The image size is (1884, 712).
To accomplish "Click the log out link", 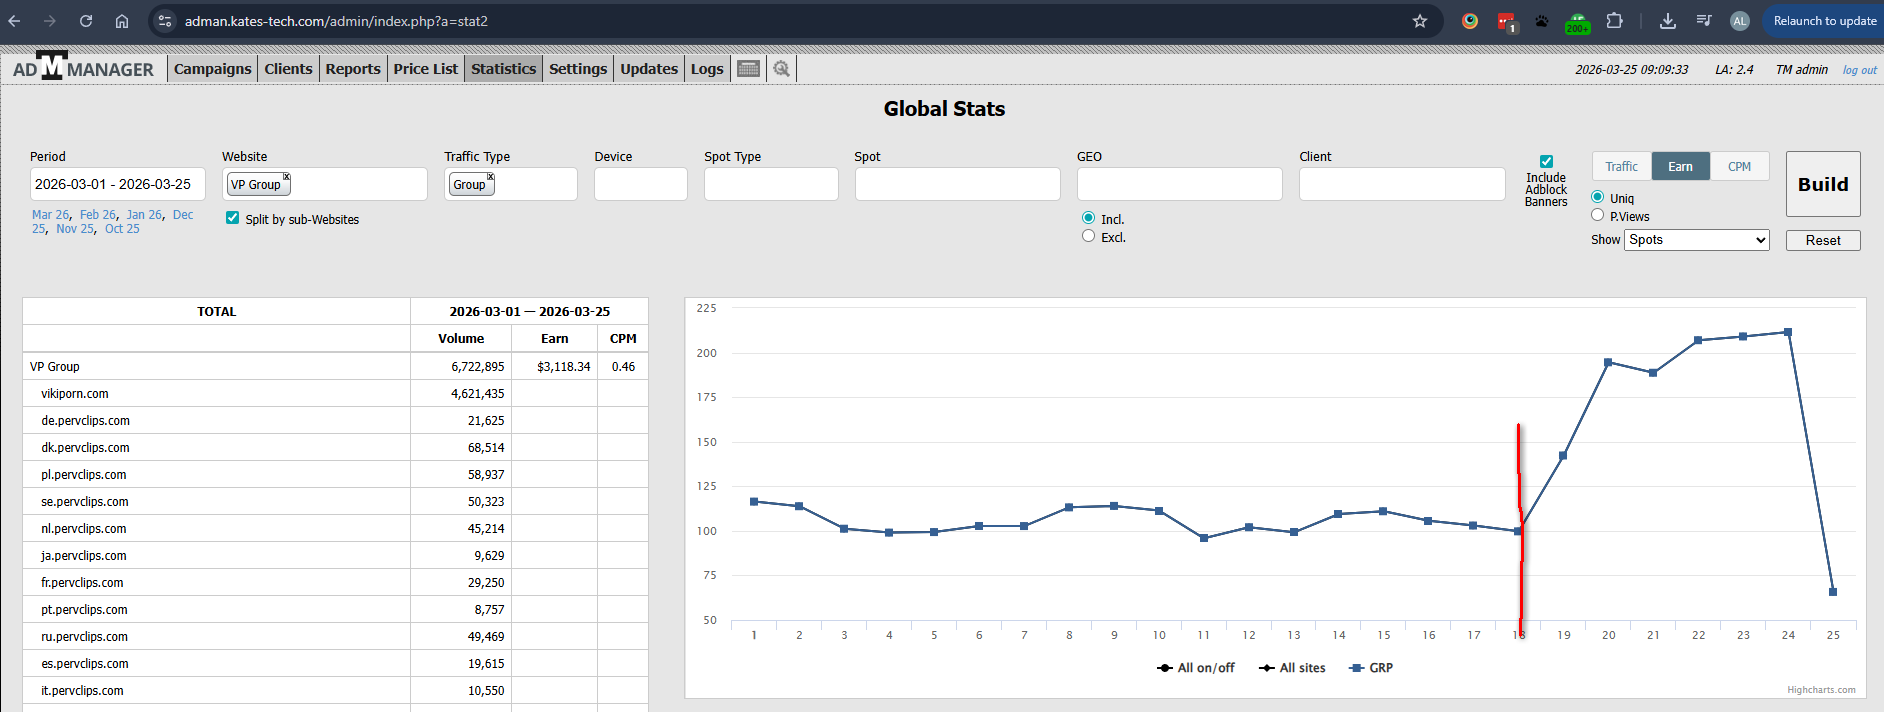I will 1859,70.
